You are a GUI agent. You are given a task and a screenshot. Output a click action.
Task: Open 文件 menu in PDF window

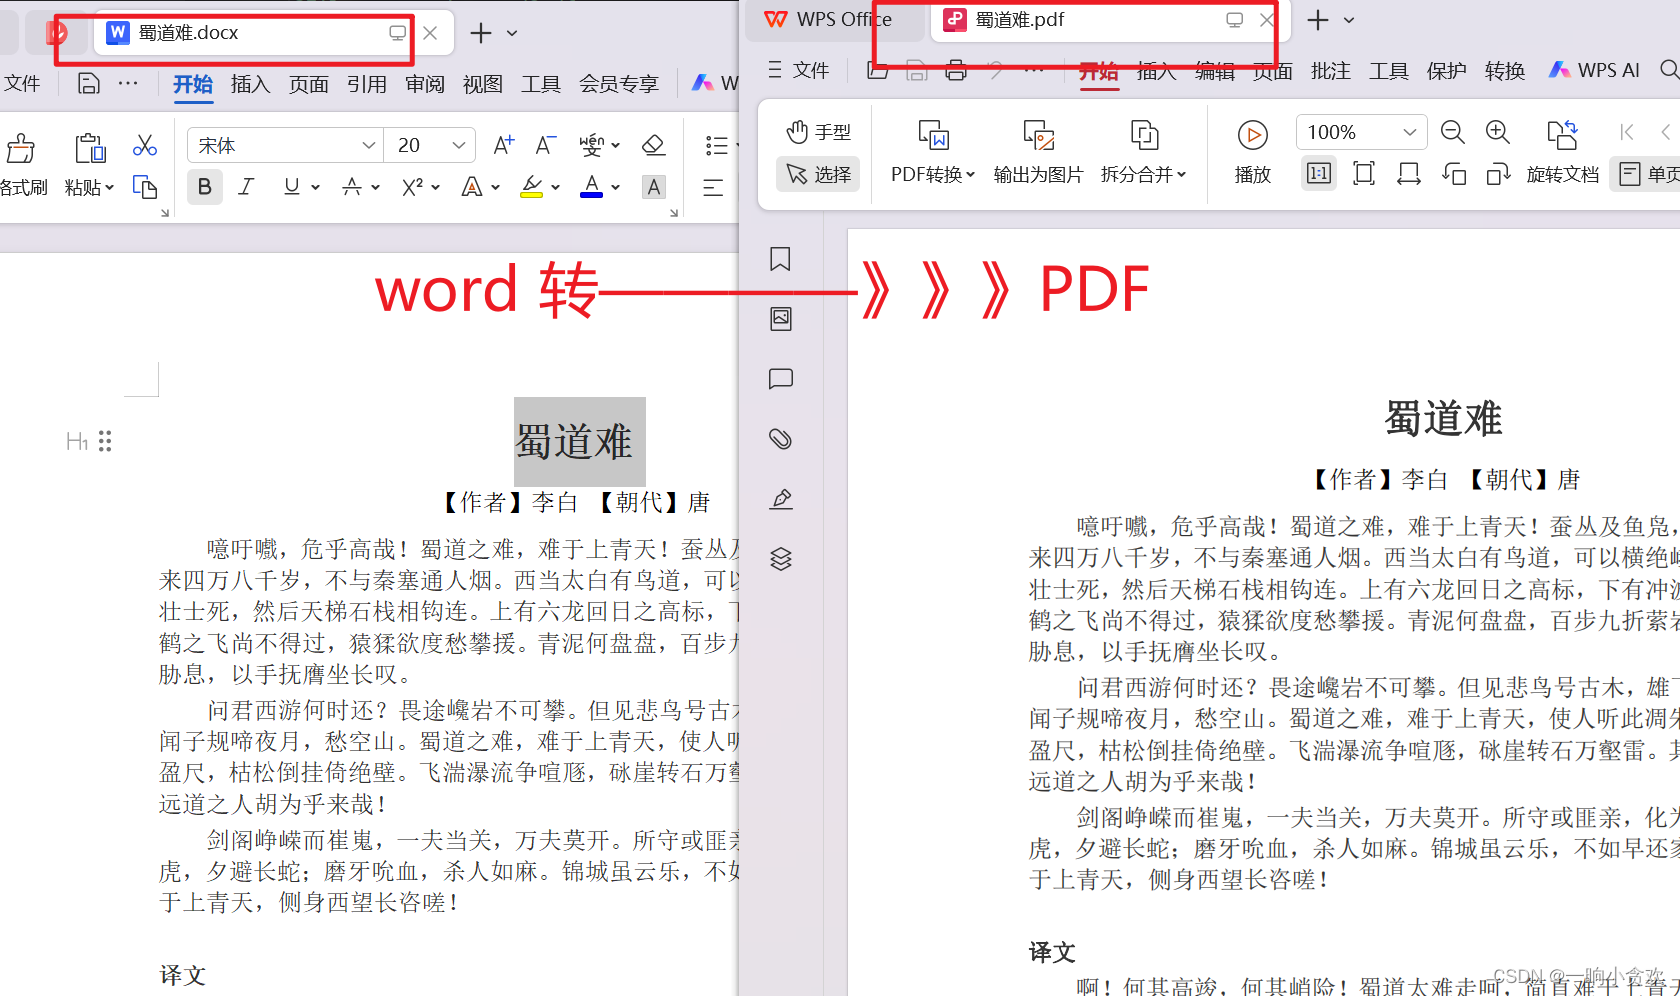point(799,70)
